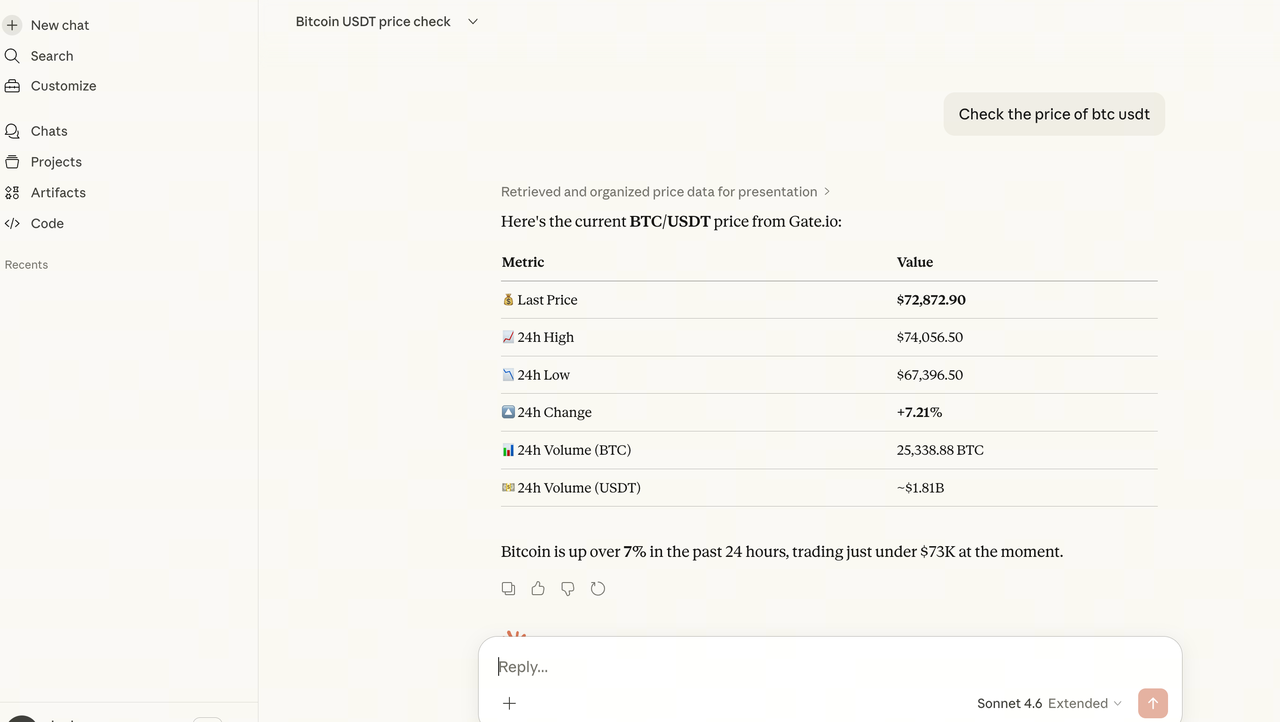Image resolution: width=1280 pixels, height=722 pixels.
Task: Click the Bitcoin USDT price check title
Action: [373, 22]
